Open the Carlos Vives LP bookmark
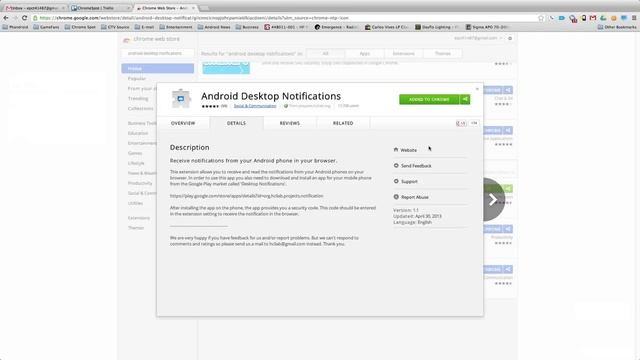This screenshot has height=360, width=640. pos(387,27)
